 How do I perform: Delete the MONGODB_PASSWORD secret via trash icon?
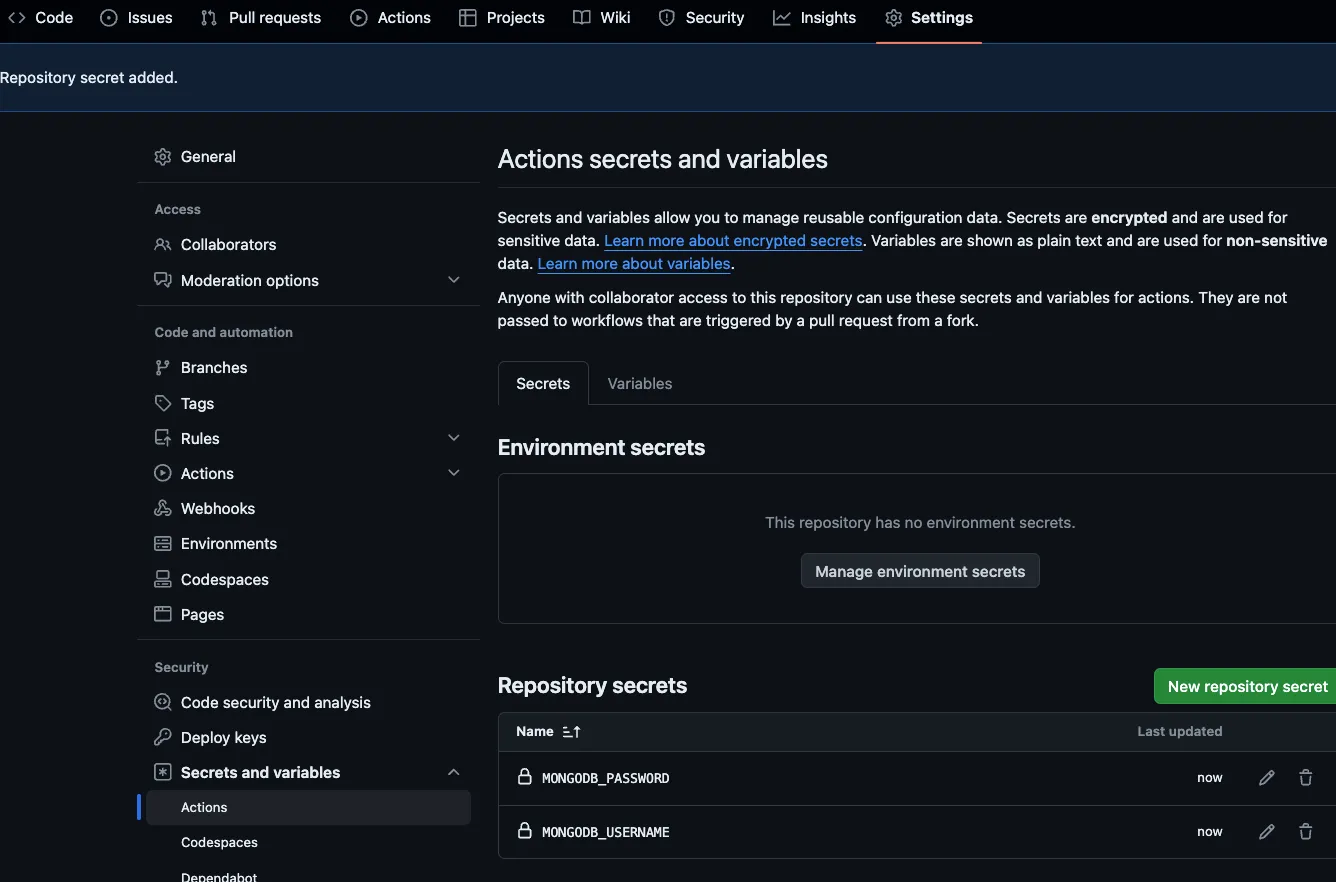pos(1306,778)
